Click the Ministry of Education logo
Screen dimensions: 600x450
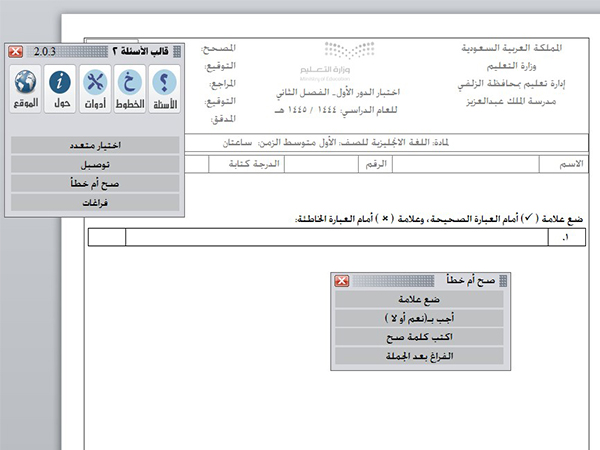coord(345,58)
